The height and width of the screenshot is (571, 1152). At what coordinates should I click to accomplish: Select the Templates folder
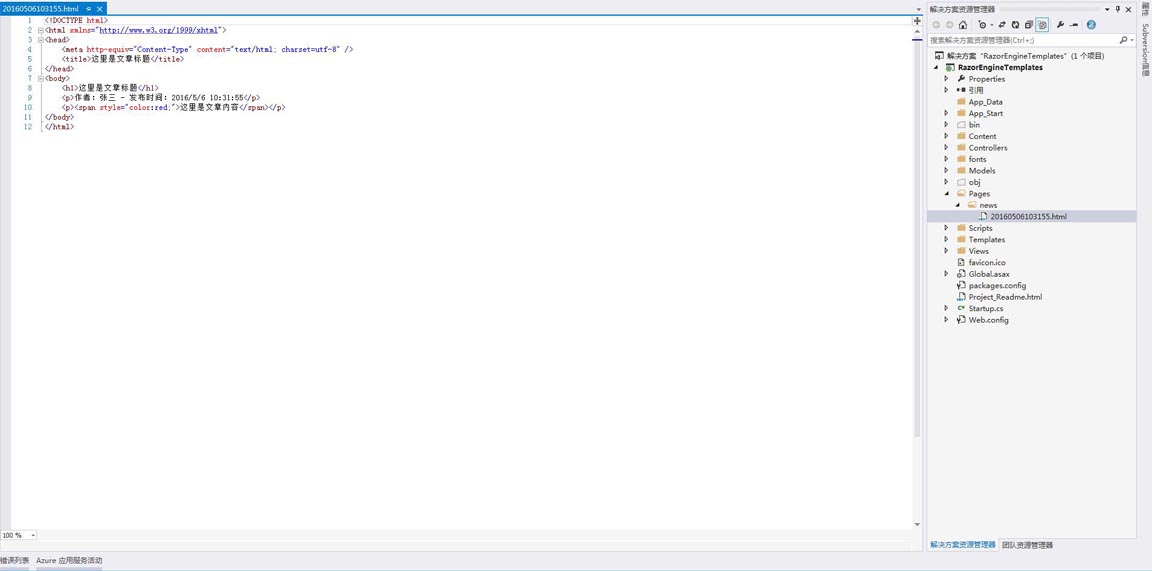(x=986, y=240)
